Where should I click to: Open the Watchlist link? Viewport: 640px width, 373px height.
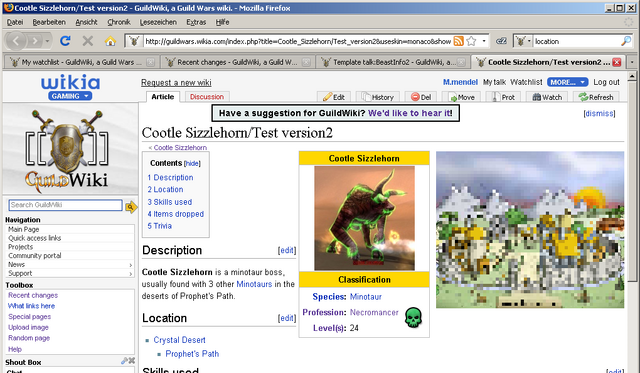pyautogui.click(x=526, y=82)
